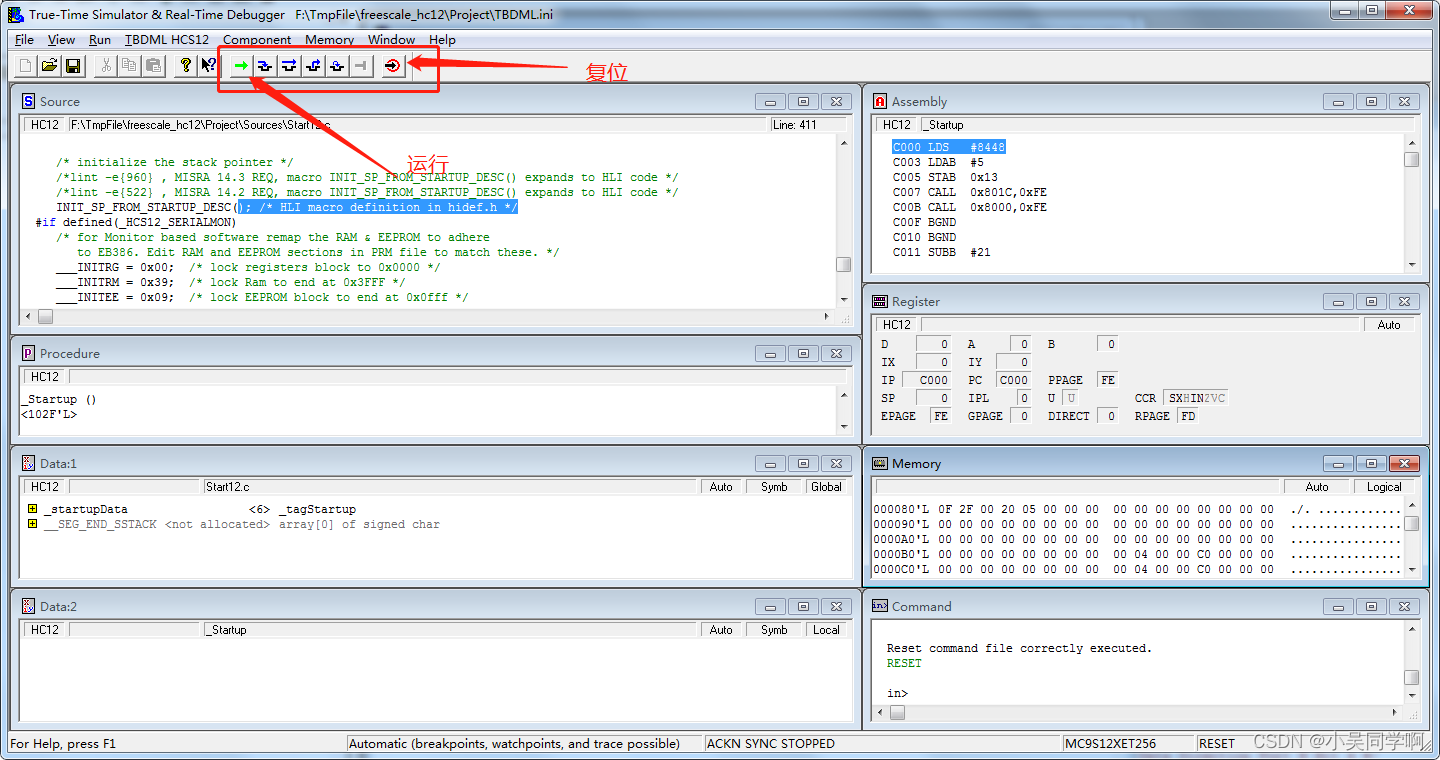Open the Memory menu

[329, 40]
